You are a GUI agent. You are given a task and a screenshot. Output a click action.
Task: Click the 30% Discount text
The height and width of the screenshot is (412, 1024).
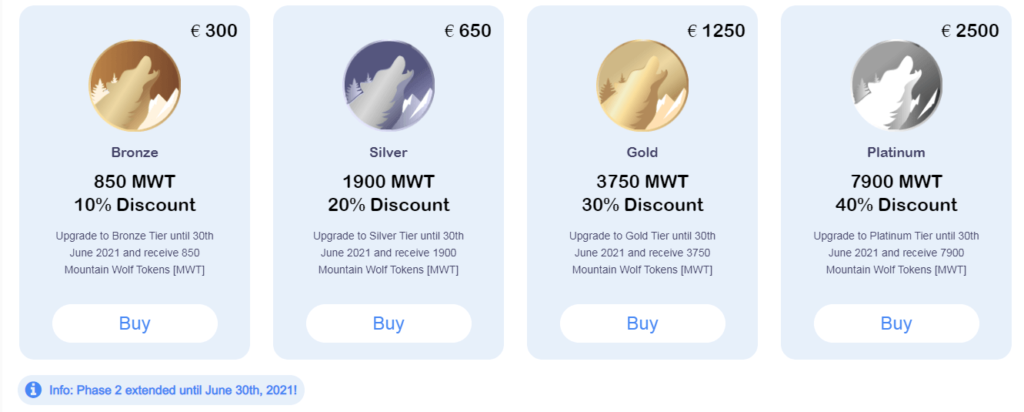tap(643, 205)
